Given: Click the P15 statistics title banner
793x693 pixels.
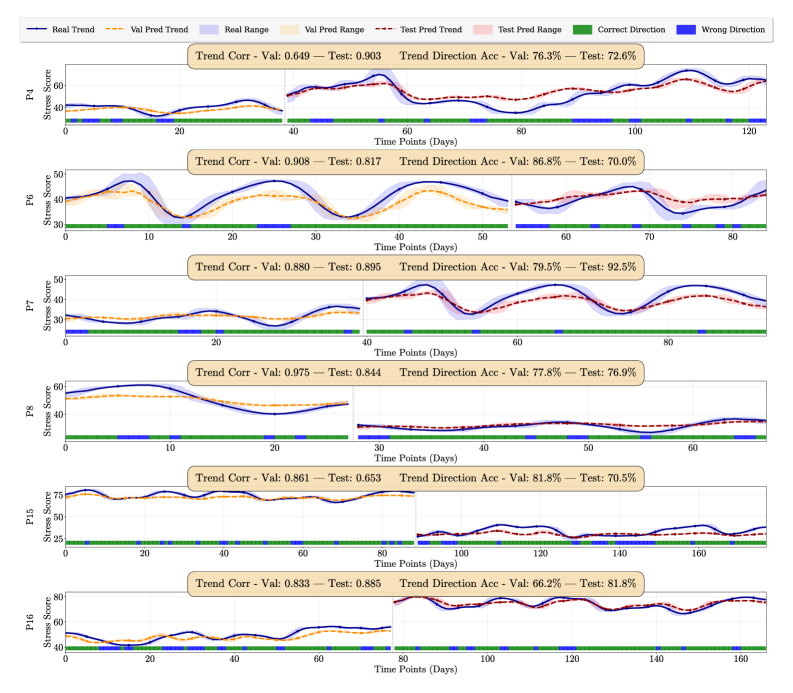Looking at the screenshot, I should tap(416, 478).
